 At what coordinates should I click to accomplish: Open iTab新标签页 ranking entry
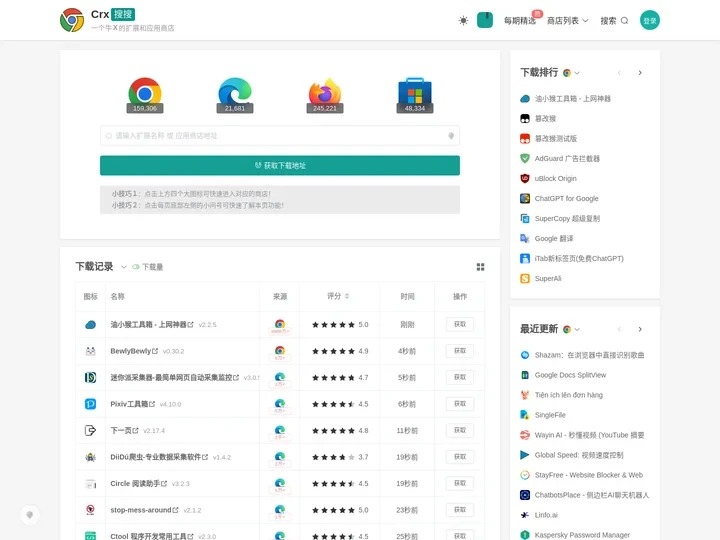pyautogui.click(x=579, y=259)
